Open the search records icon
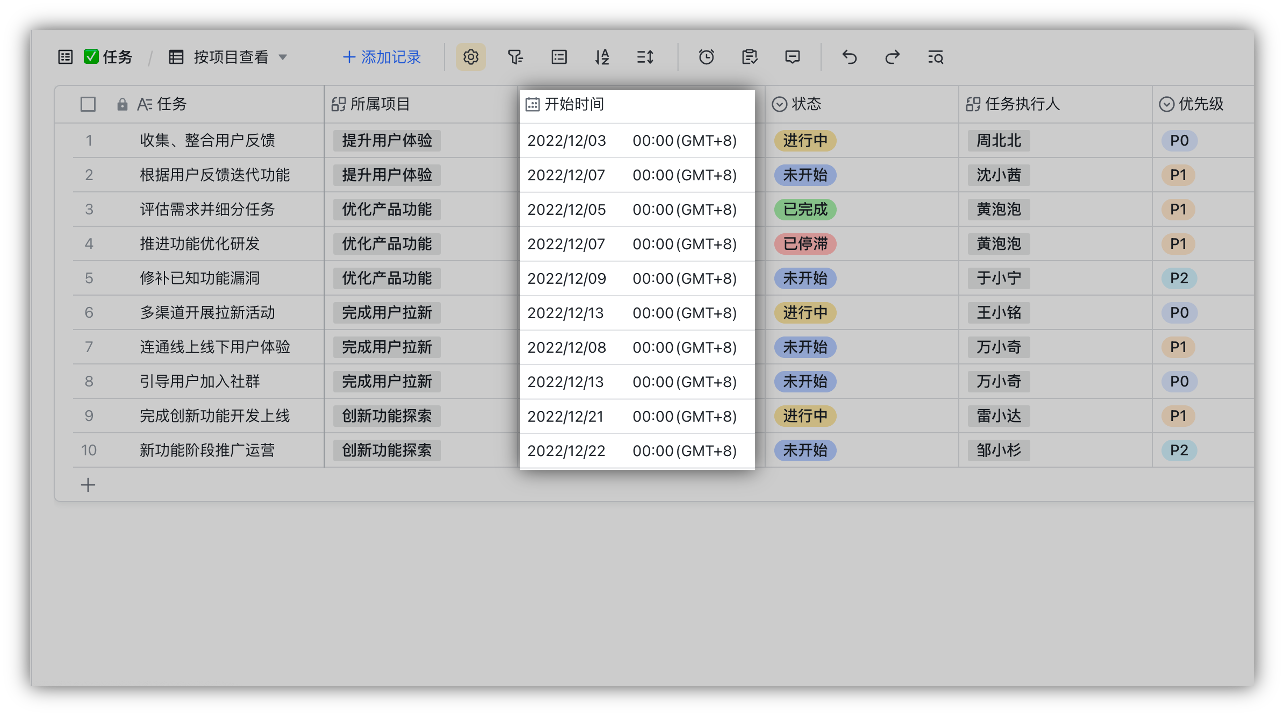This screenshot has height=716, width=1284. coord(935,57)
